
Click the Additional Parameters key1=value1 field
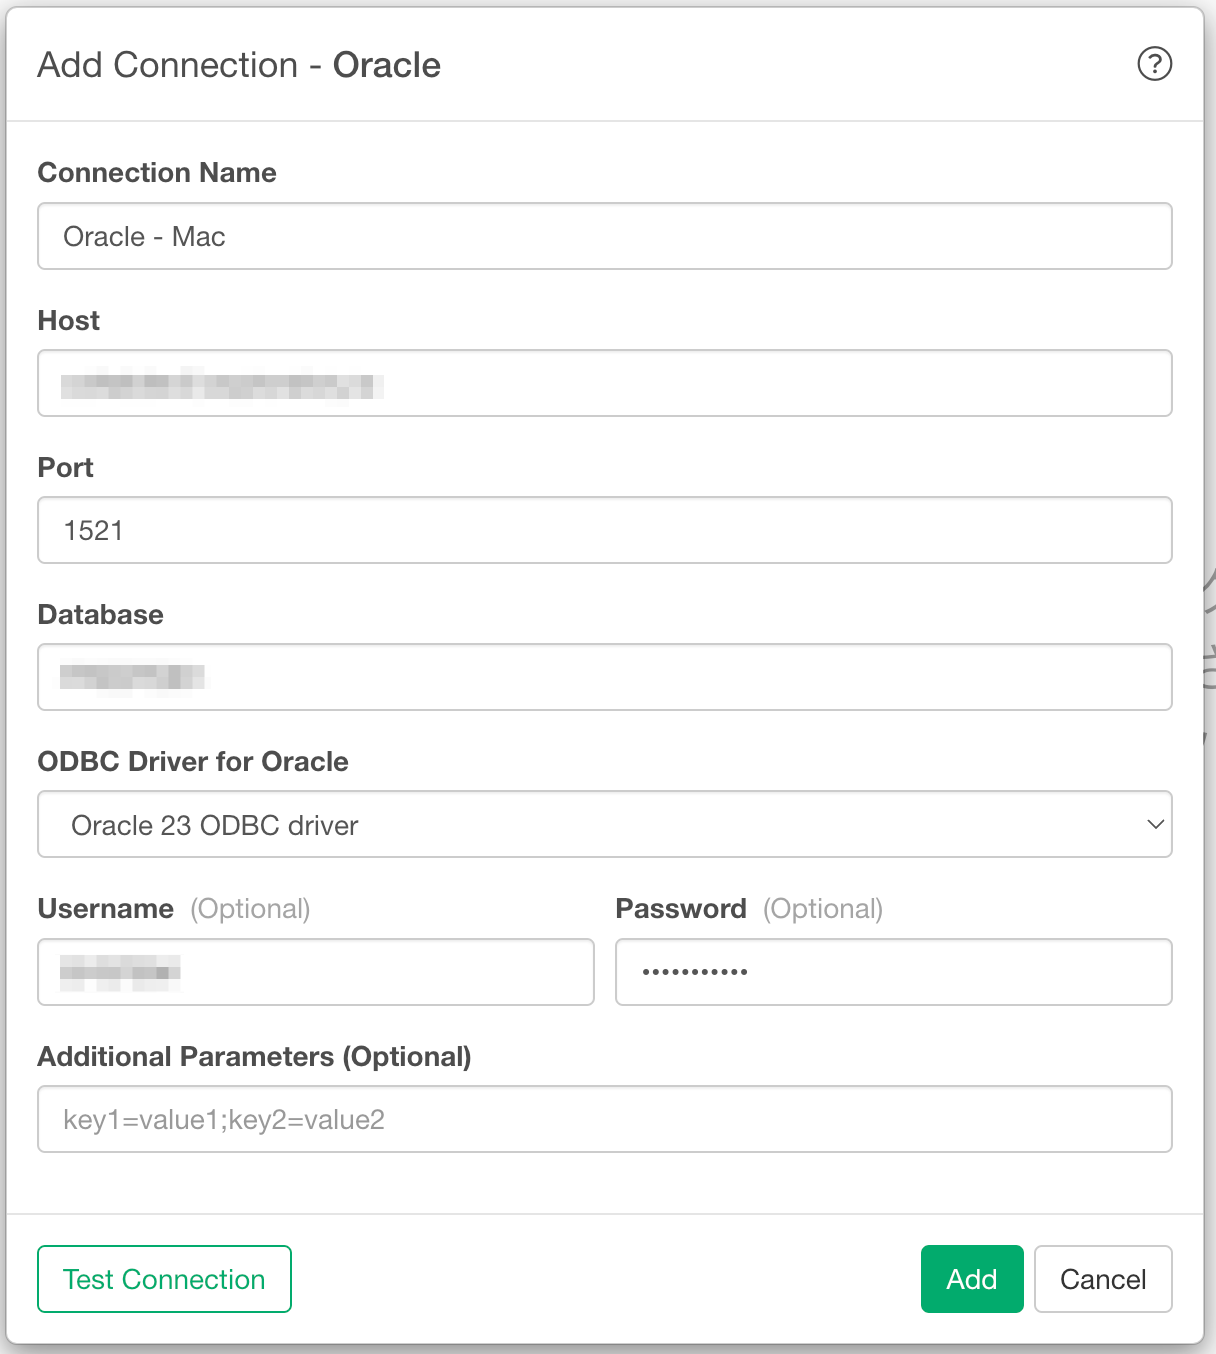pyautogui.click(x=604, y=1120)
